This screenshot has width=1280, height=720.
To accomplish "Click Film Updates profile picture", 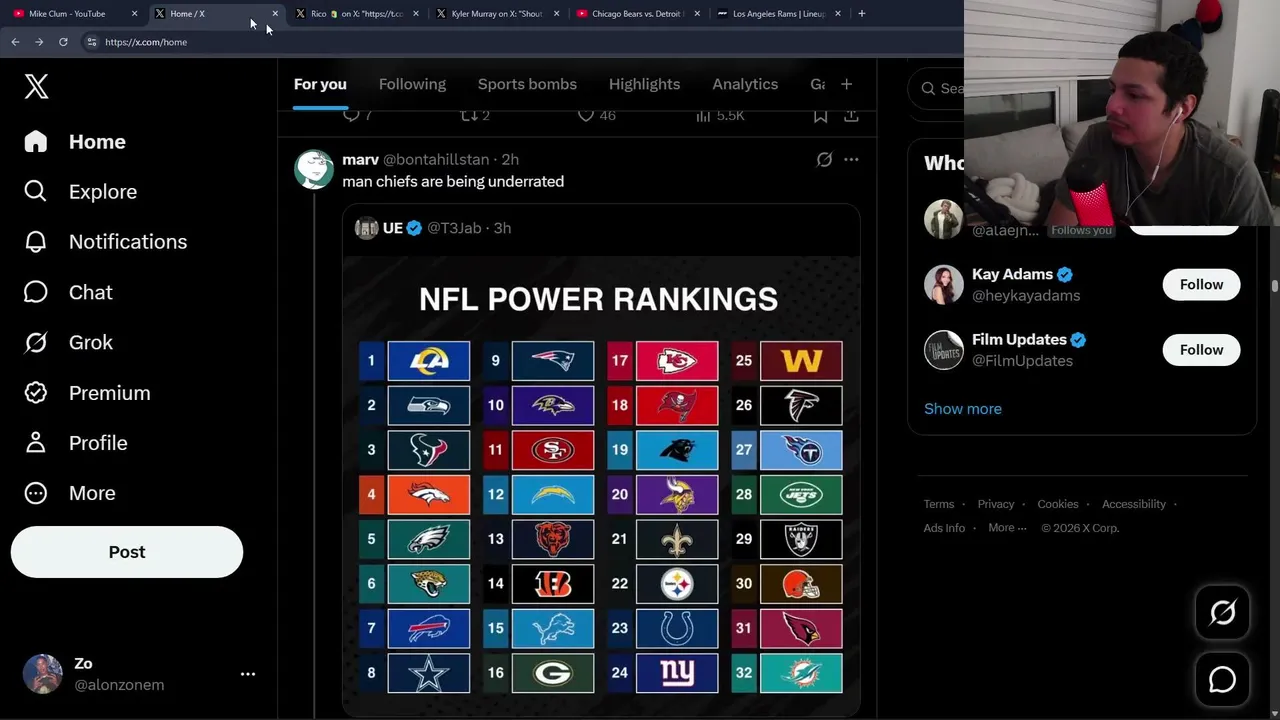I will click(943, 350).
